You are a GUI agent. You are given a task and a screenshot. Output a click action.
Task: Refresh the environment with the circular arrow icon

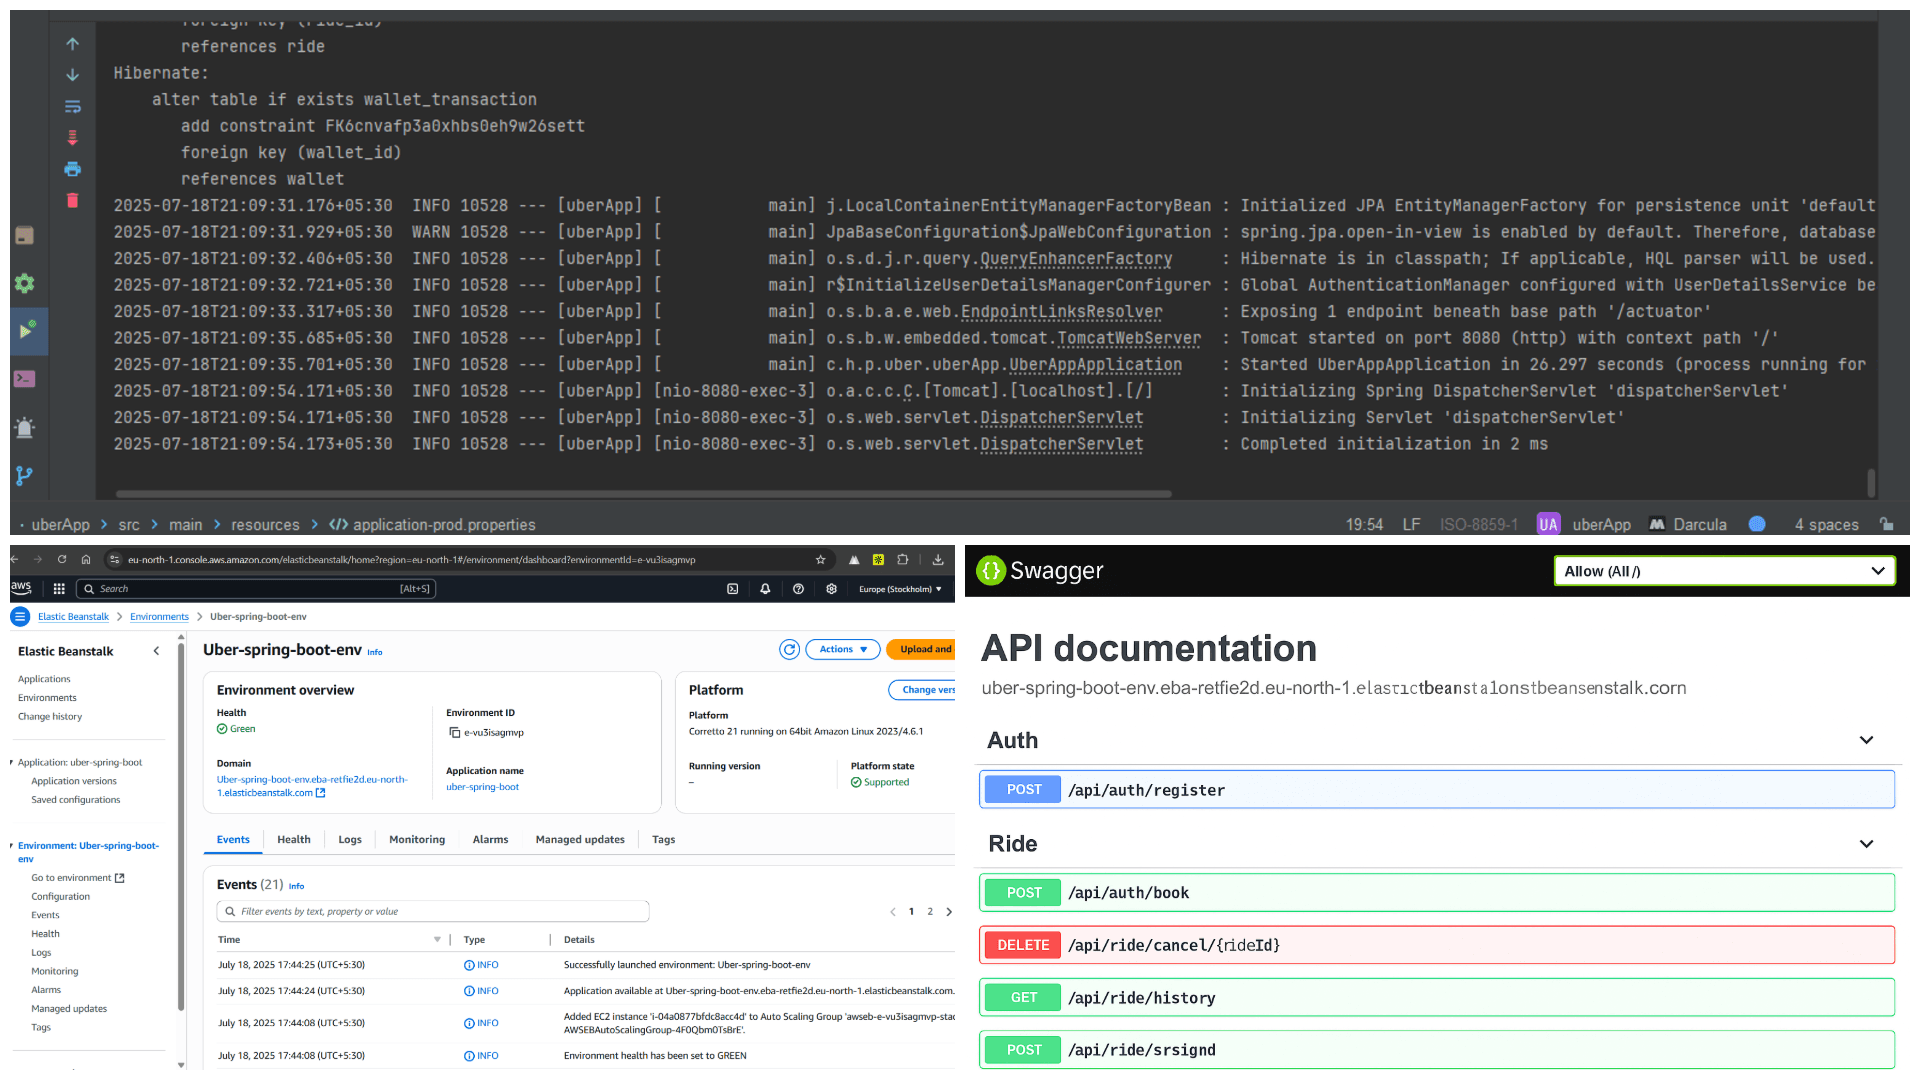tap(789, 649)
